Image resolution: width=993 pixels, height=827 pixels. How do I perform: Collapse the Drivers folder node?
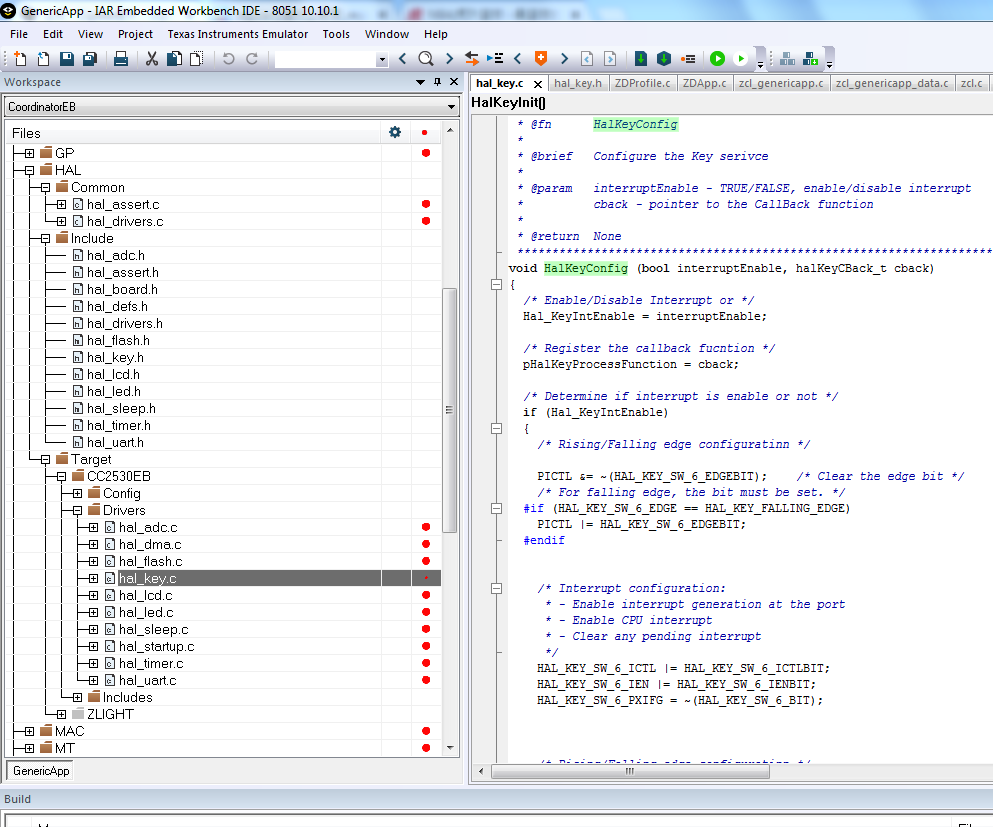click(x=77, y=510)
